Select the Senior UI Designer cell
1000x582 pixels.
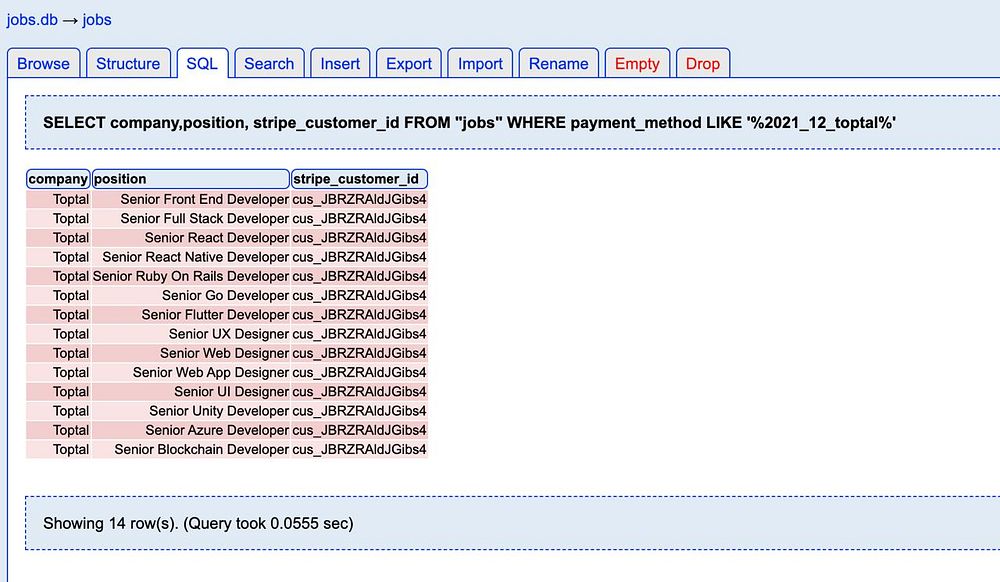[x=191, y=391]
